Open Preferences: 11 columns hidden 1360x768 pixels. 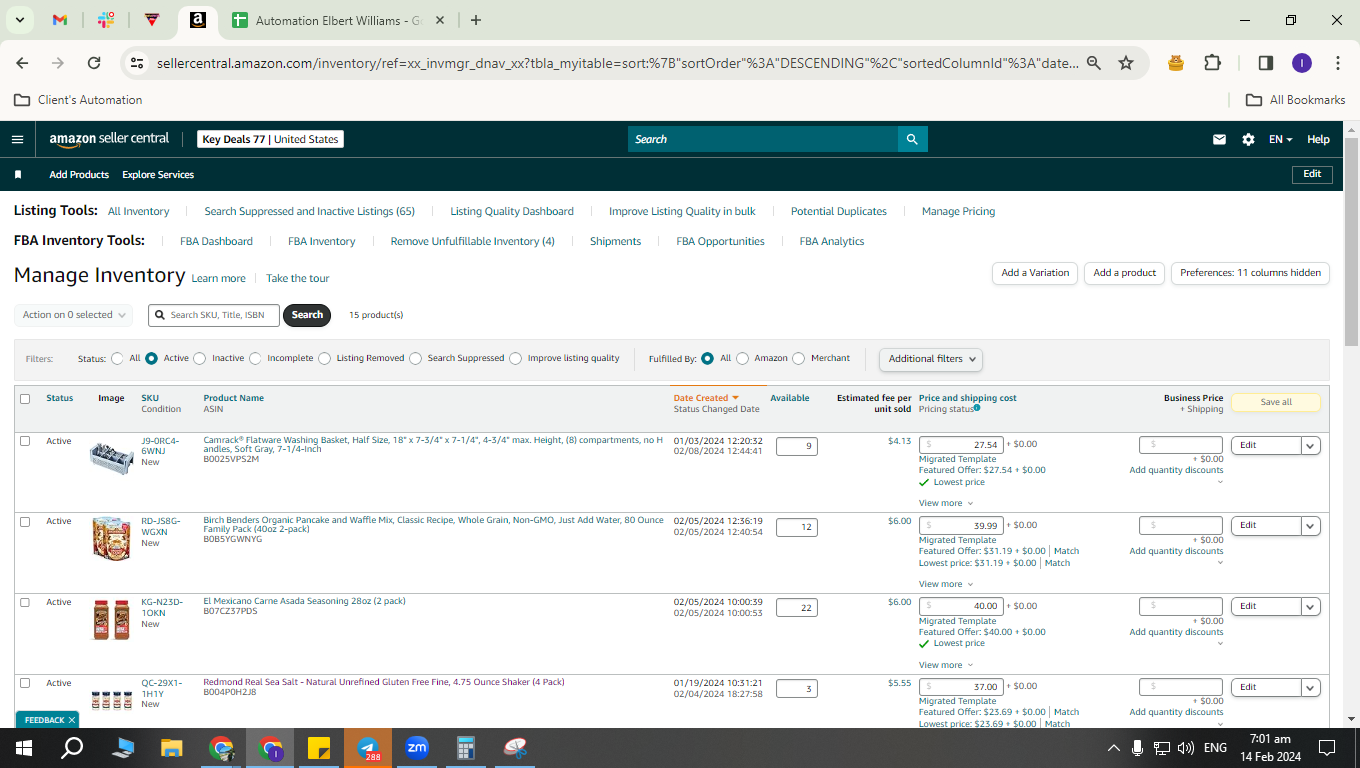[1250, 273]
